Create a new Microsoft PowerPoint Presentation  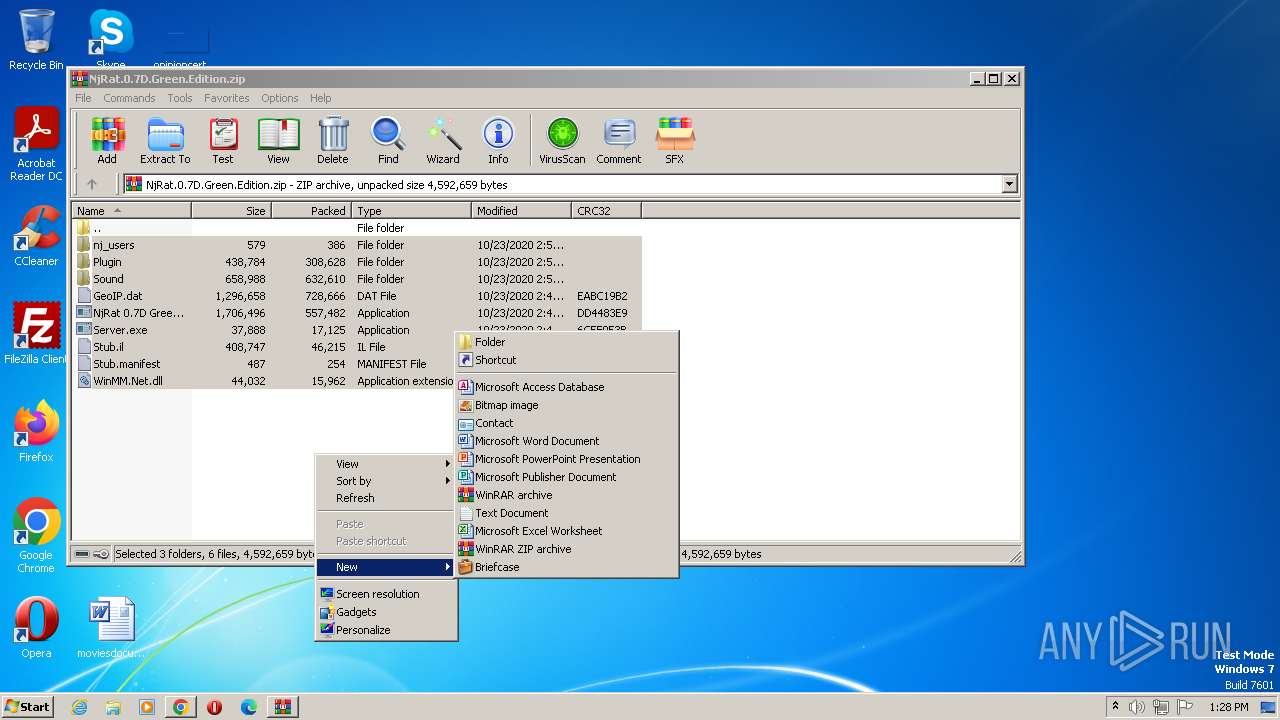click(567, 459)
